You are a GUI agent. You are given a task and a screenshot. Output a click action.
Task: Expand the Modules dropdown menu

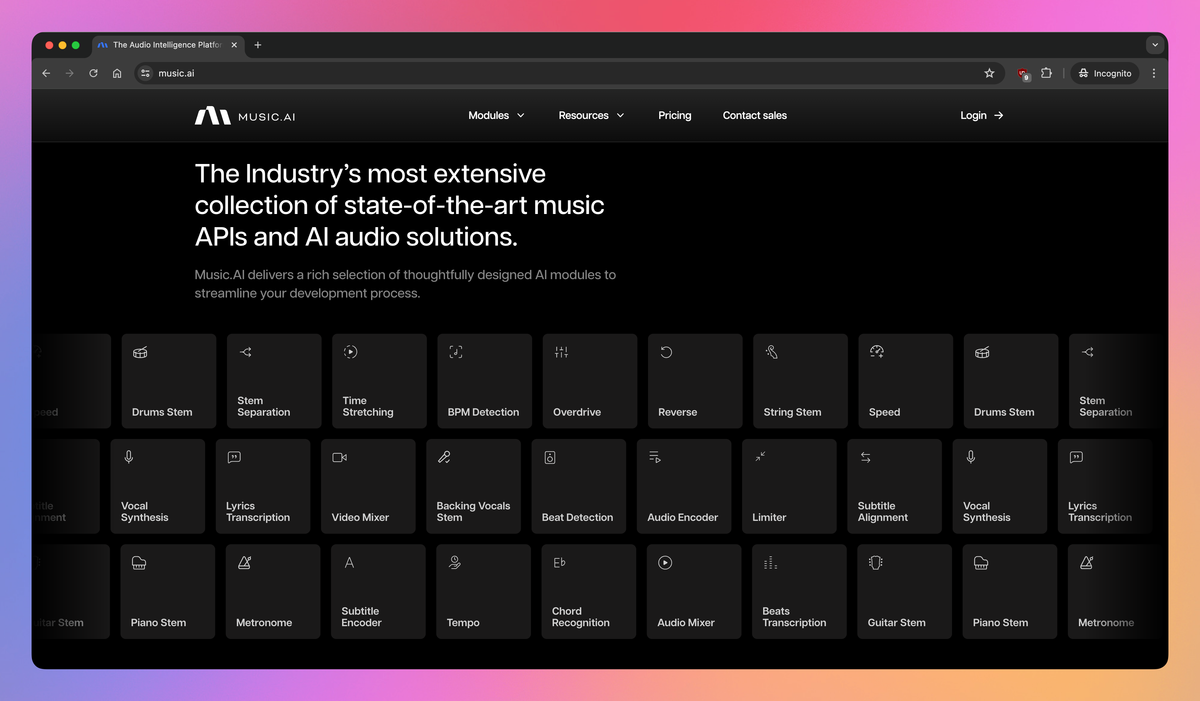point(496,115)
